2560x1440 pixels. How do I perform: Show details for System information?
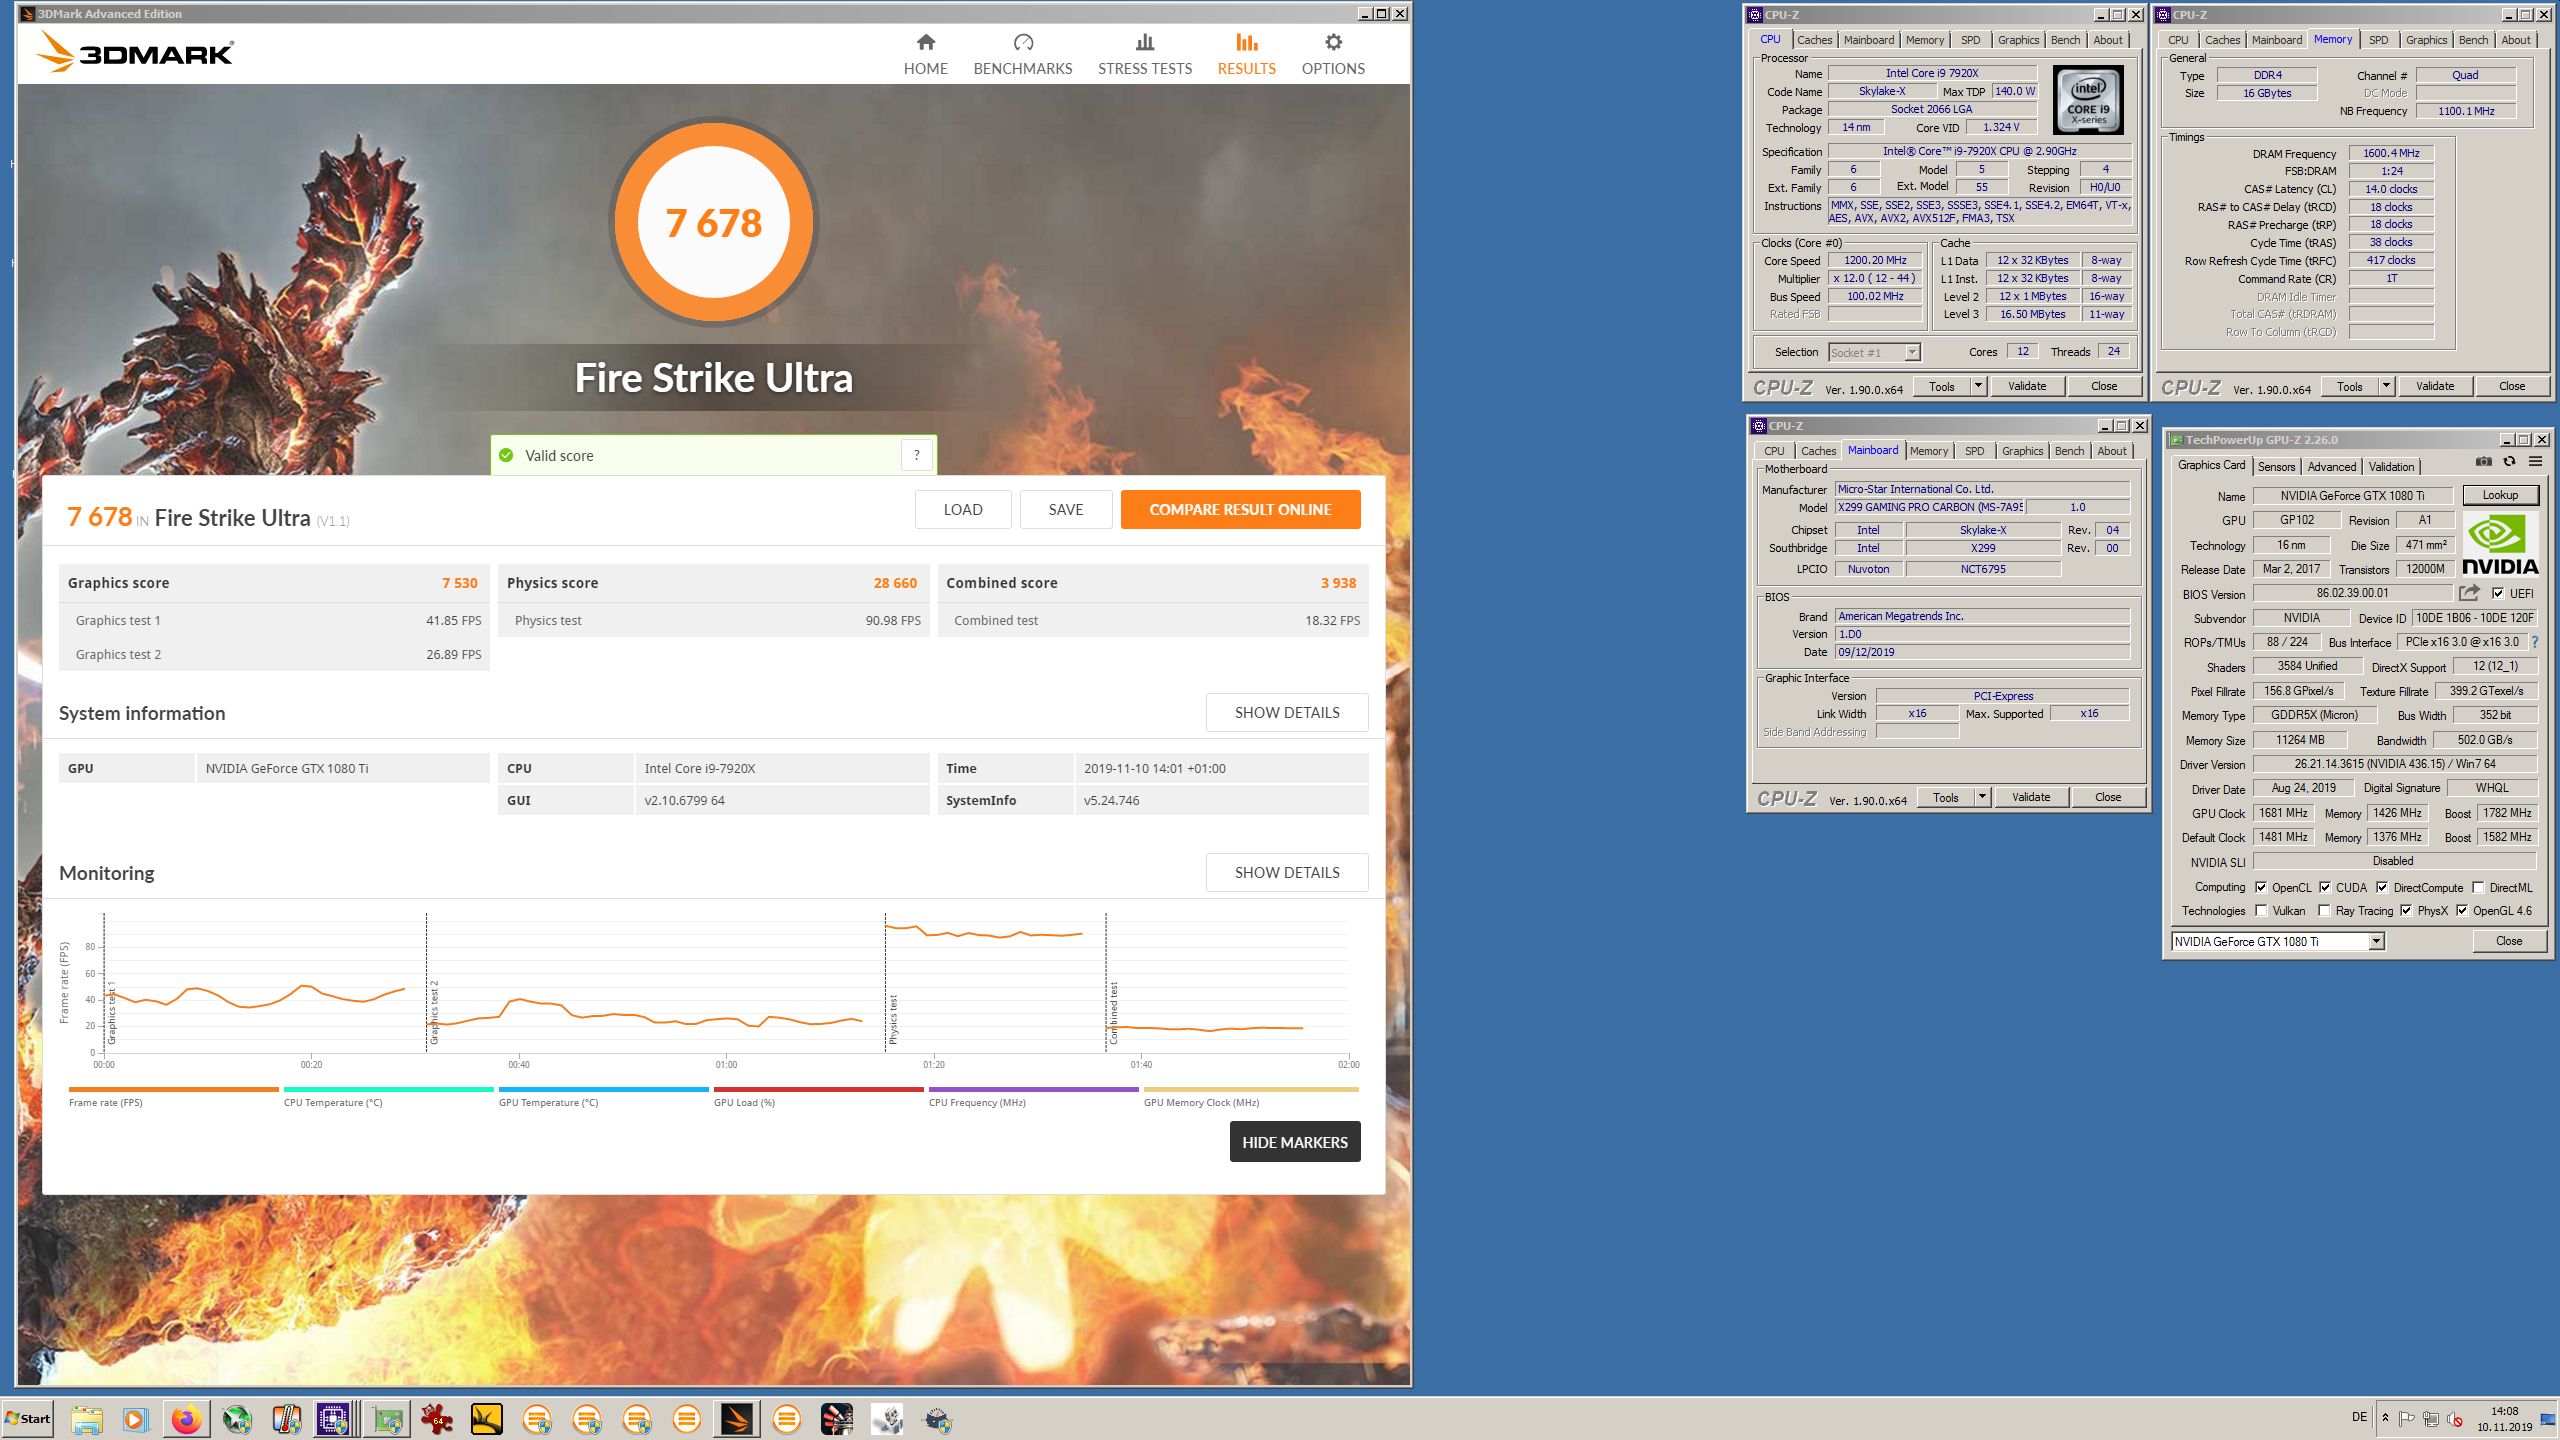coord(1286,713)
